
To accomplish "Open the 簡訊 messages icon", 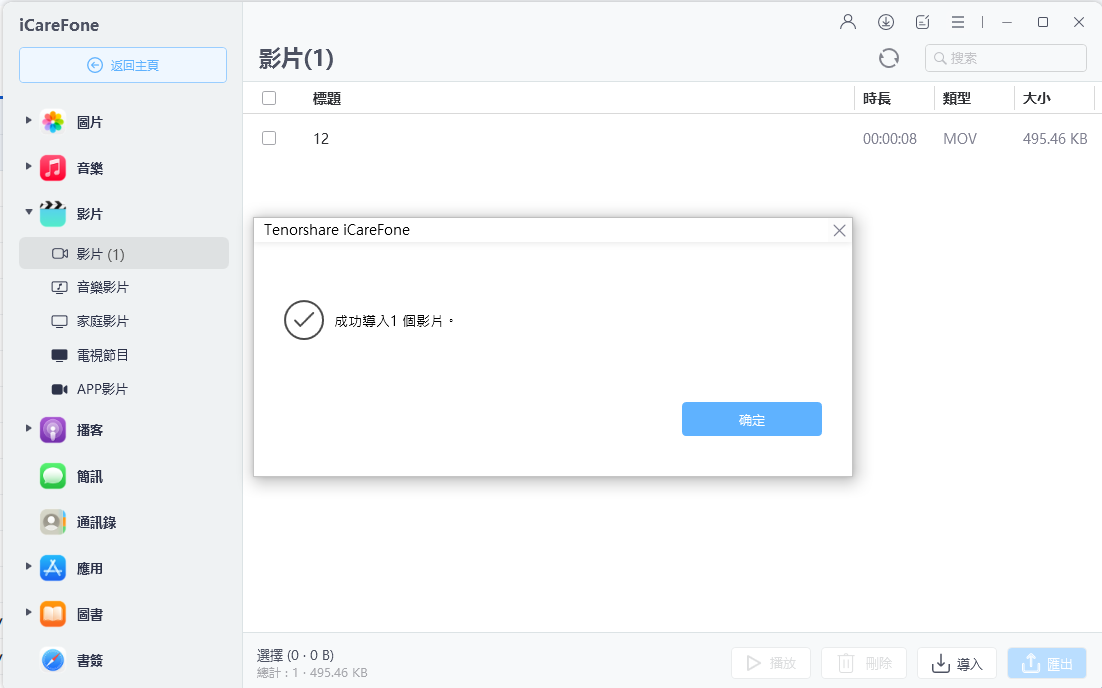I will click(53, 476).
